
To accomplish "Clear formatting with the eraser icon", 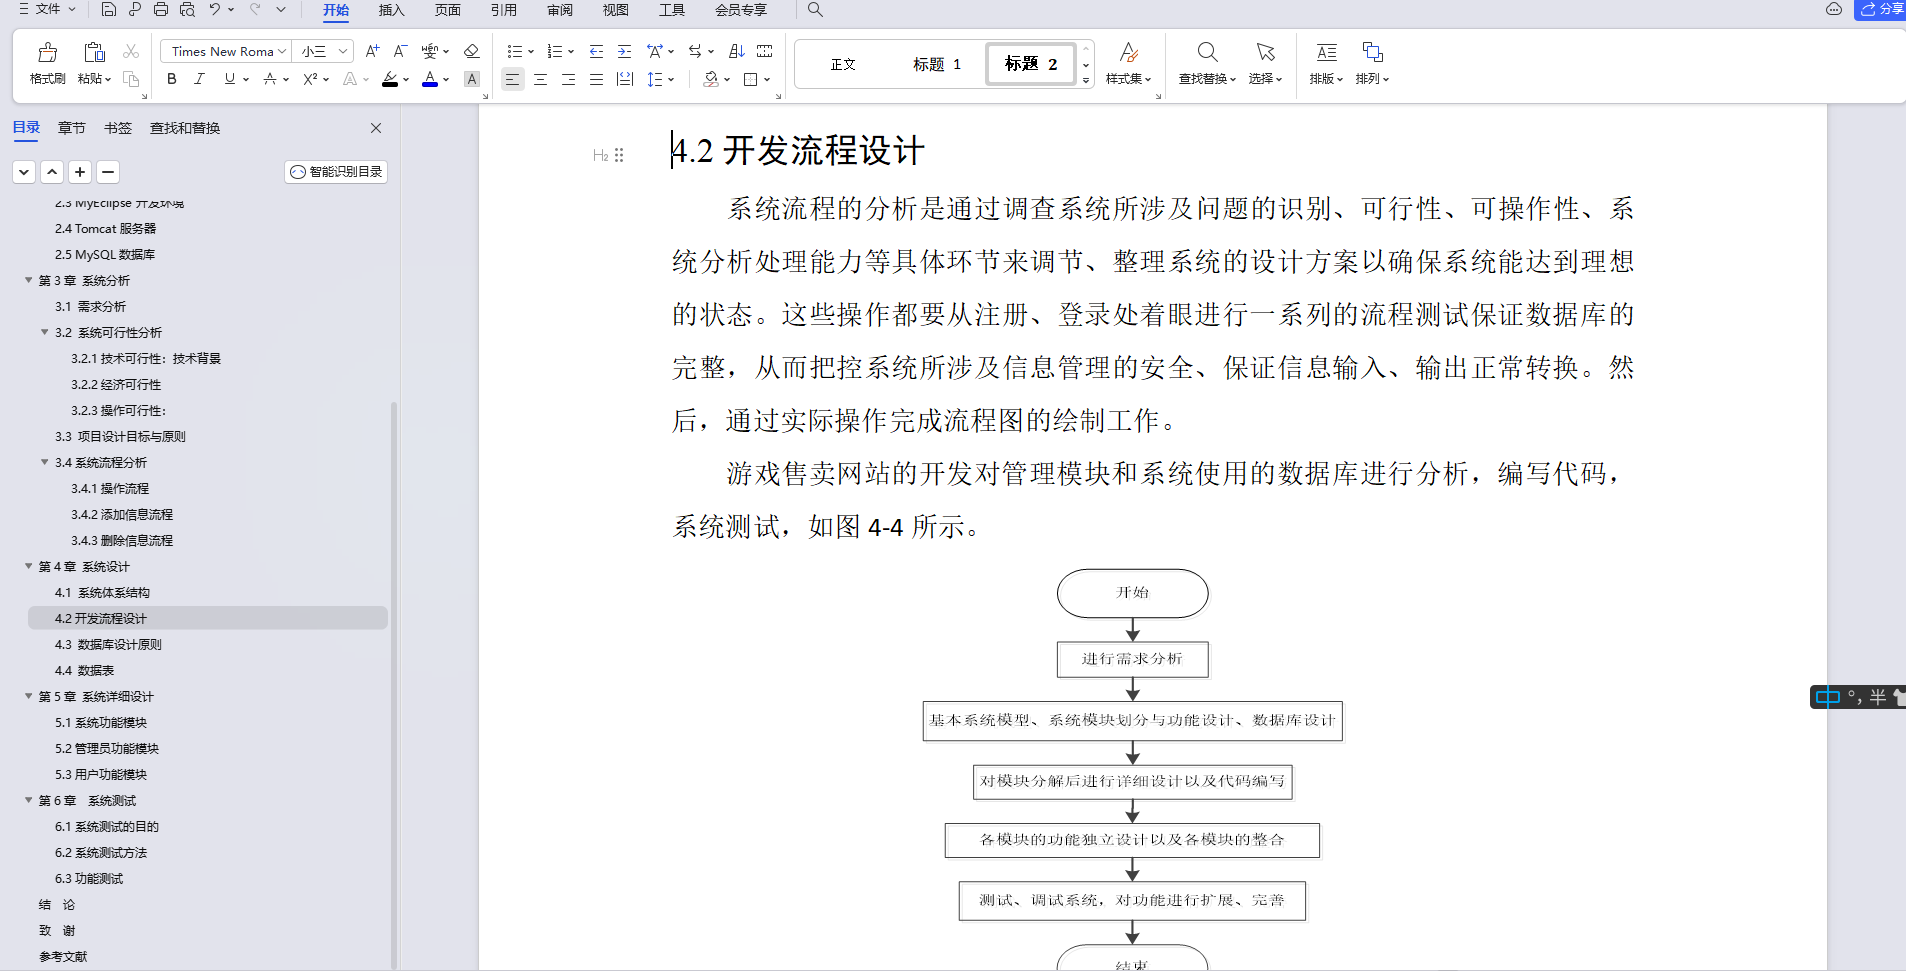I will click(x=472, y=51).
